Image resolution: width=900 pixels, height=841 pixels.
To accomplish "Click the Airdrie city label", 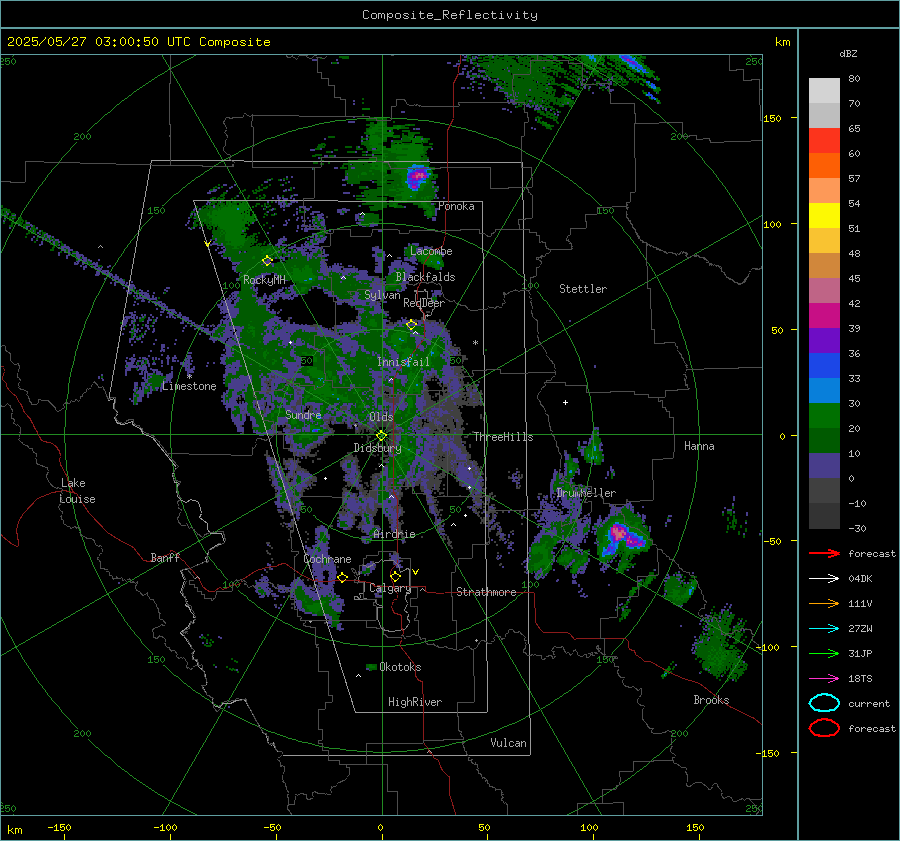I will 394,534.
